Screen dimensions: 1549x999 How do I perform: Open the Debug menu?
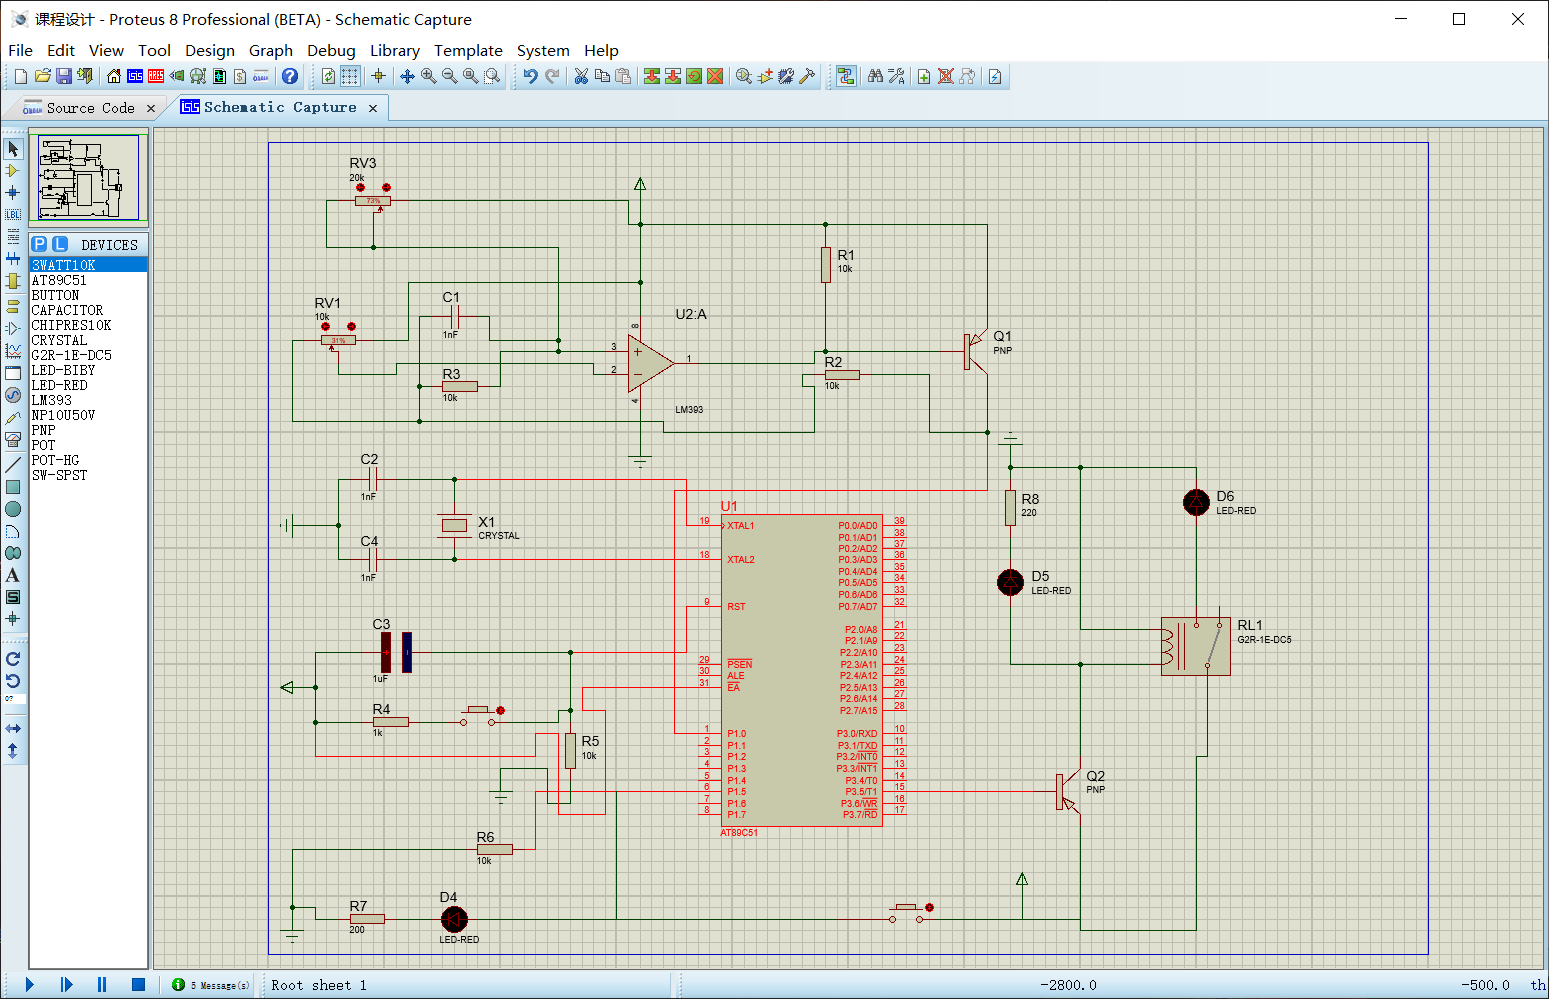tap(331, 50)
